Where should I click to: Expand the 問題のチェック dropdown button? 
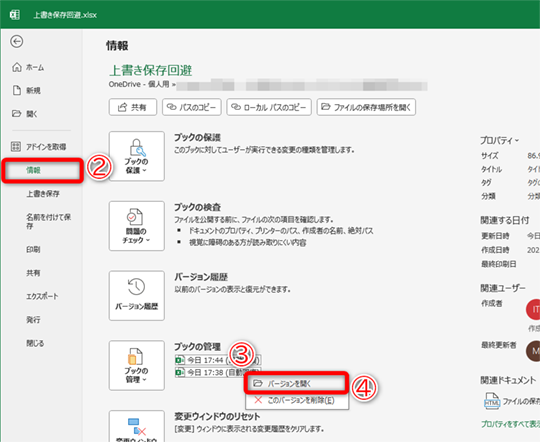137,226
